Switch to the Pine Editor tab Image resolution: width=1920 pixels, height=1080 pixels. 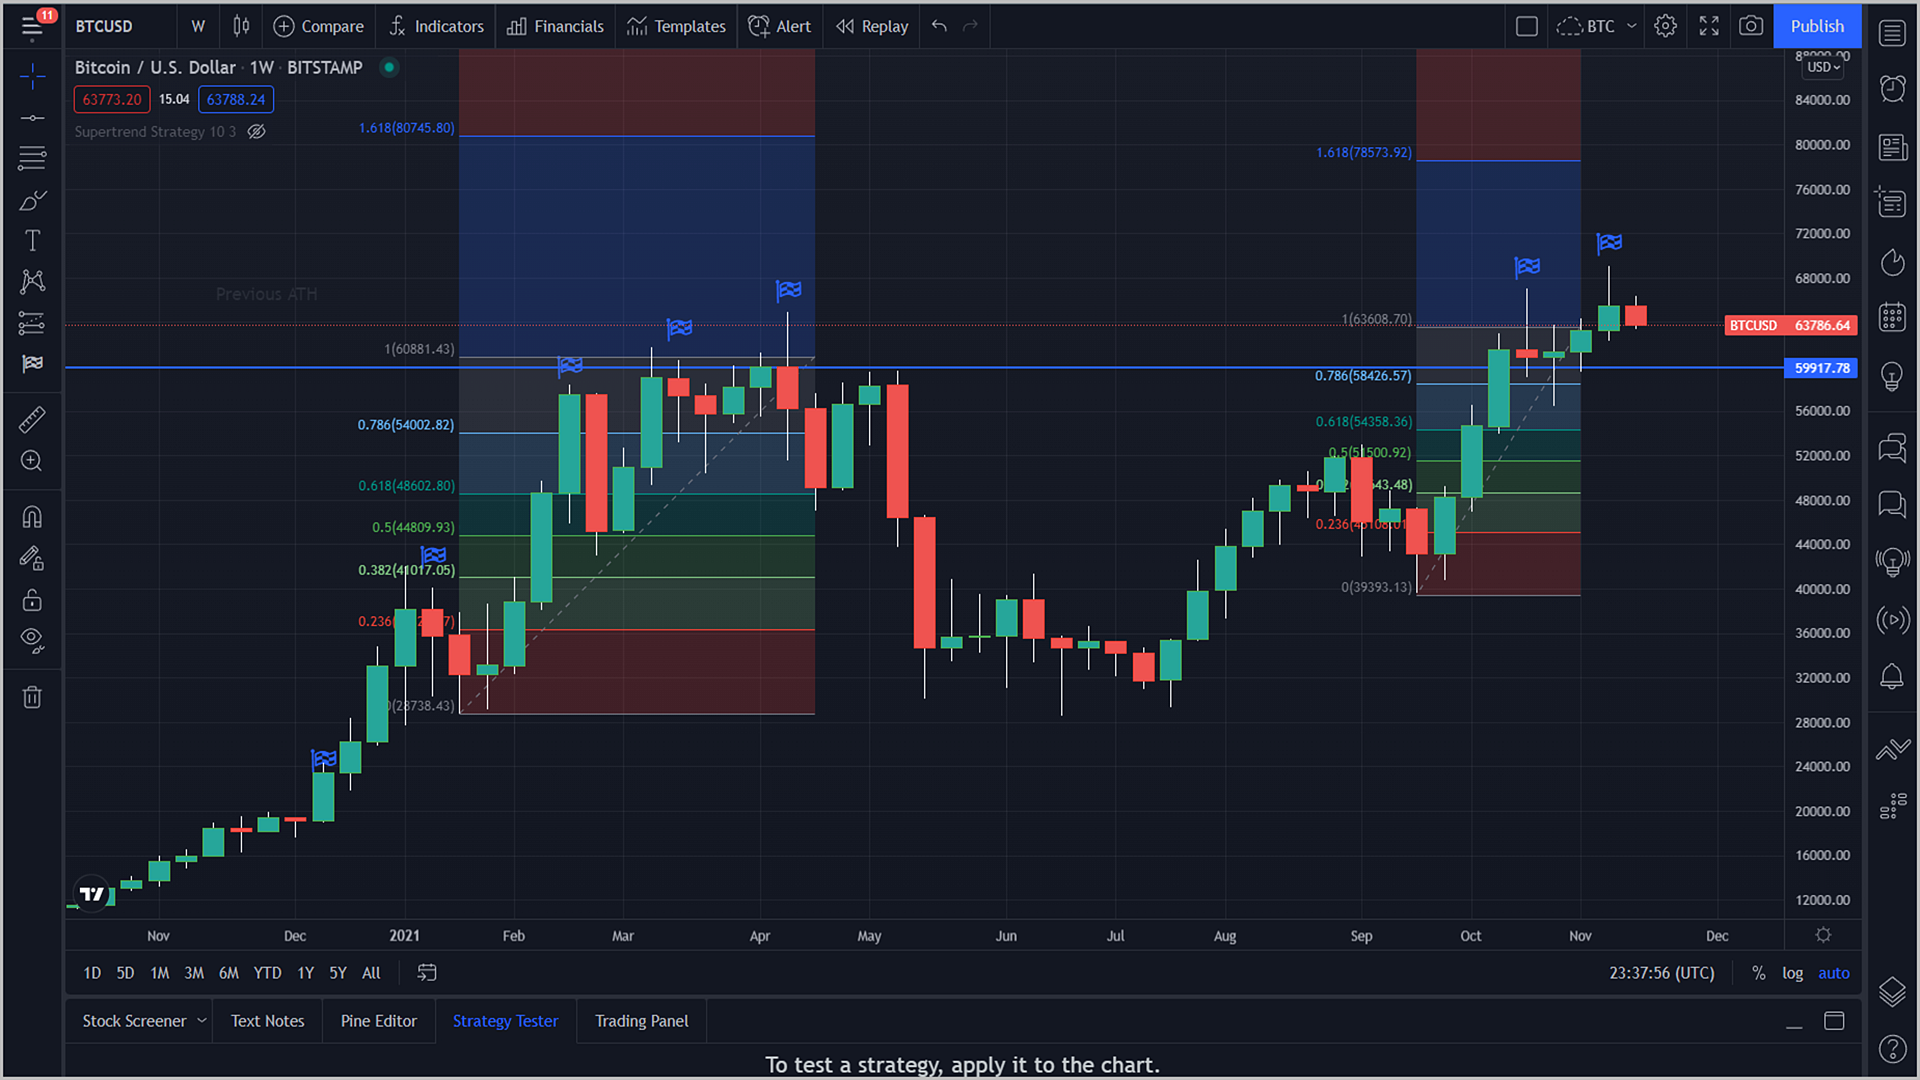(378, 1021)
